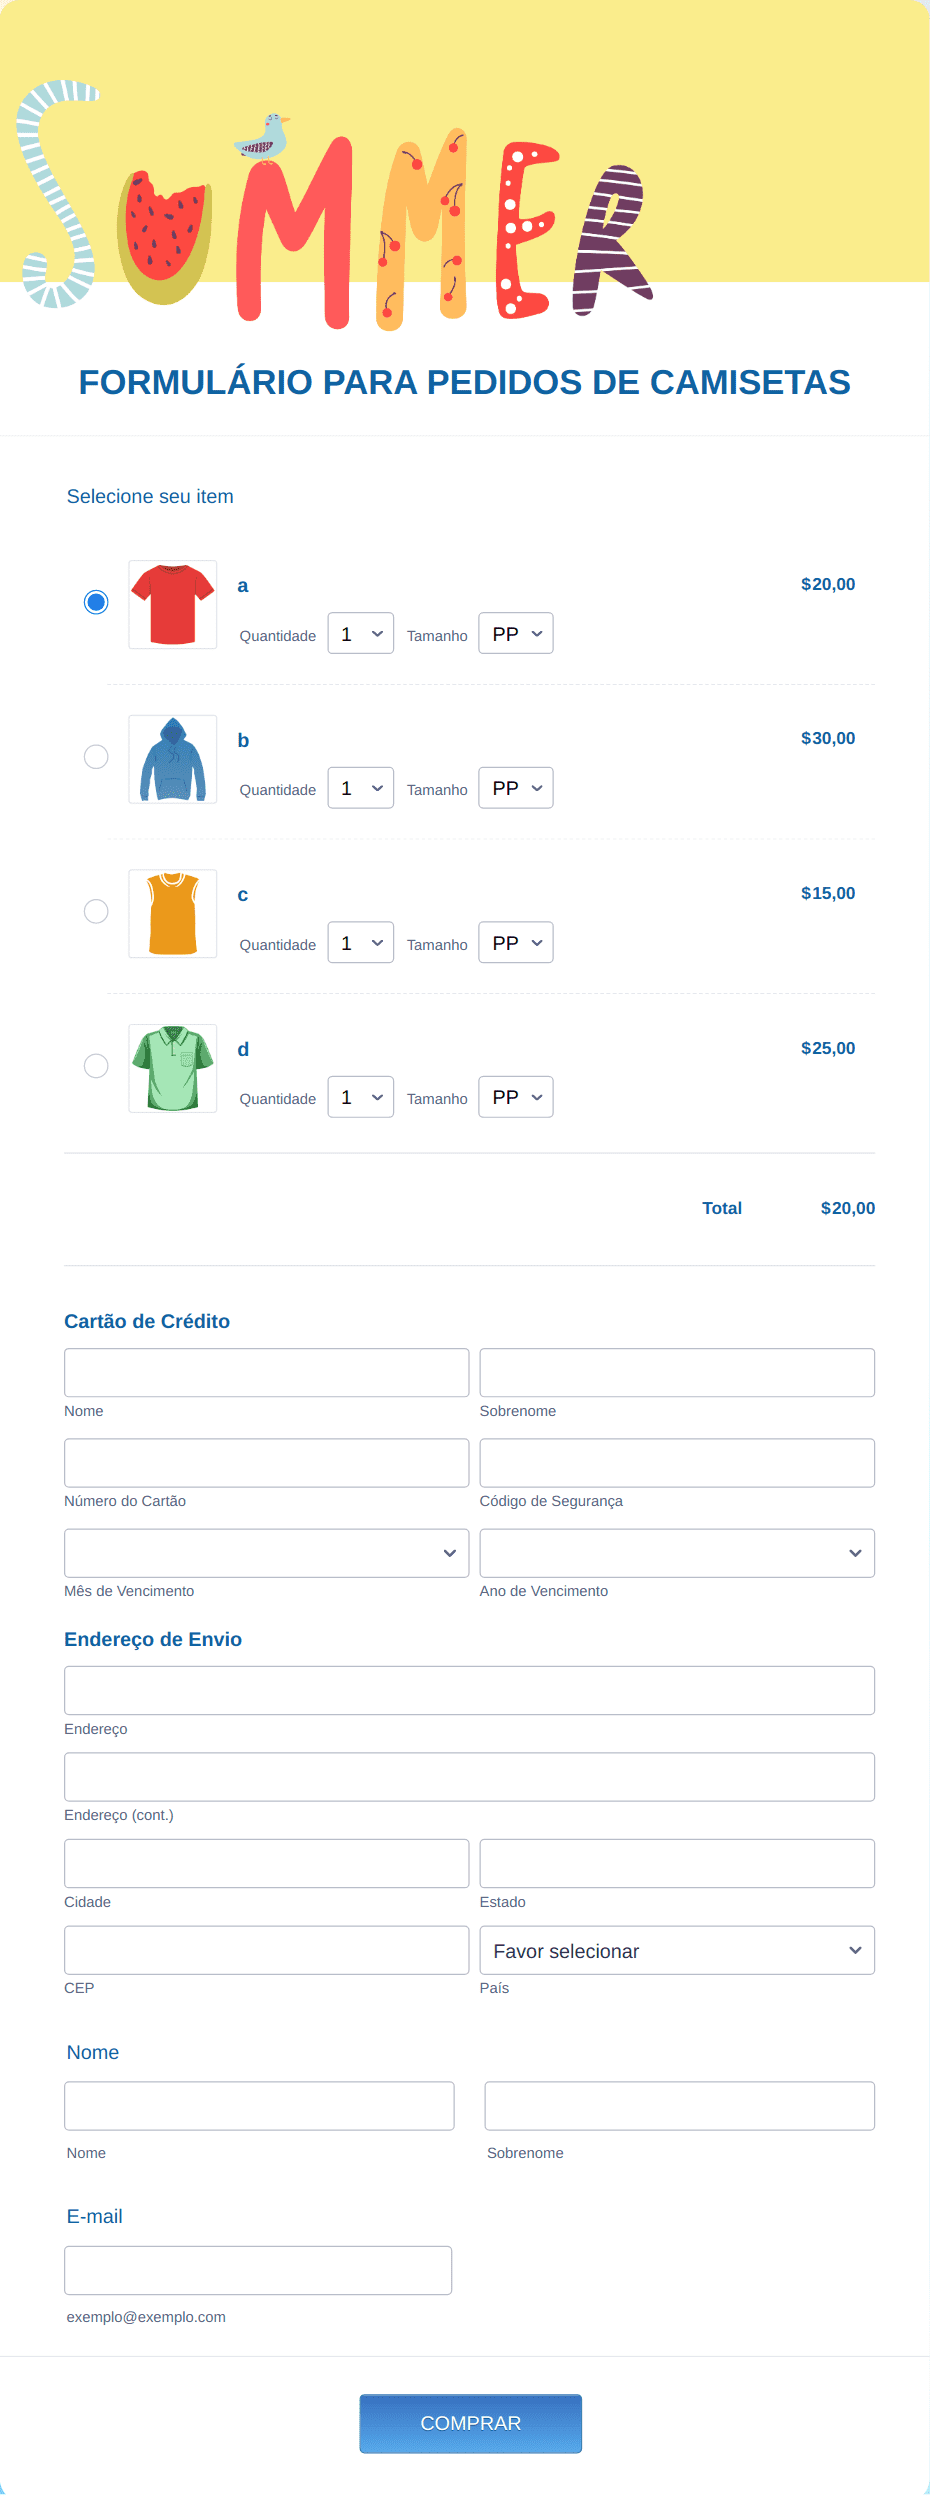Select item d radio button
The width and height of the screenshot is (930, 2503).
[96, 1066]
